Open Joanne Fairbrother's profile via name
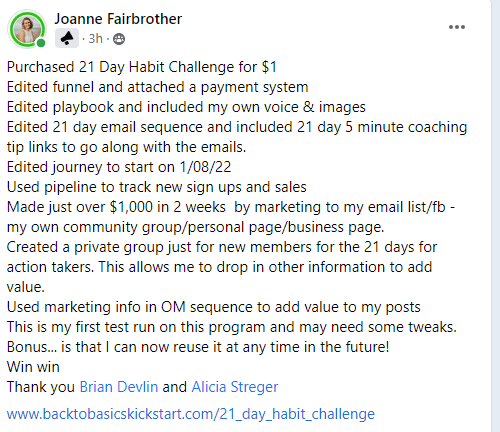The width and height of the screenshot is (500, 432). click(118, 19)
